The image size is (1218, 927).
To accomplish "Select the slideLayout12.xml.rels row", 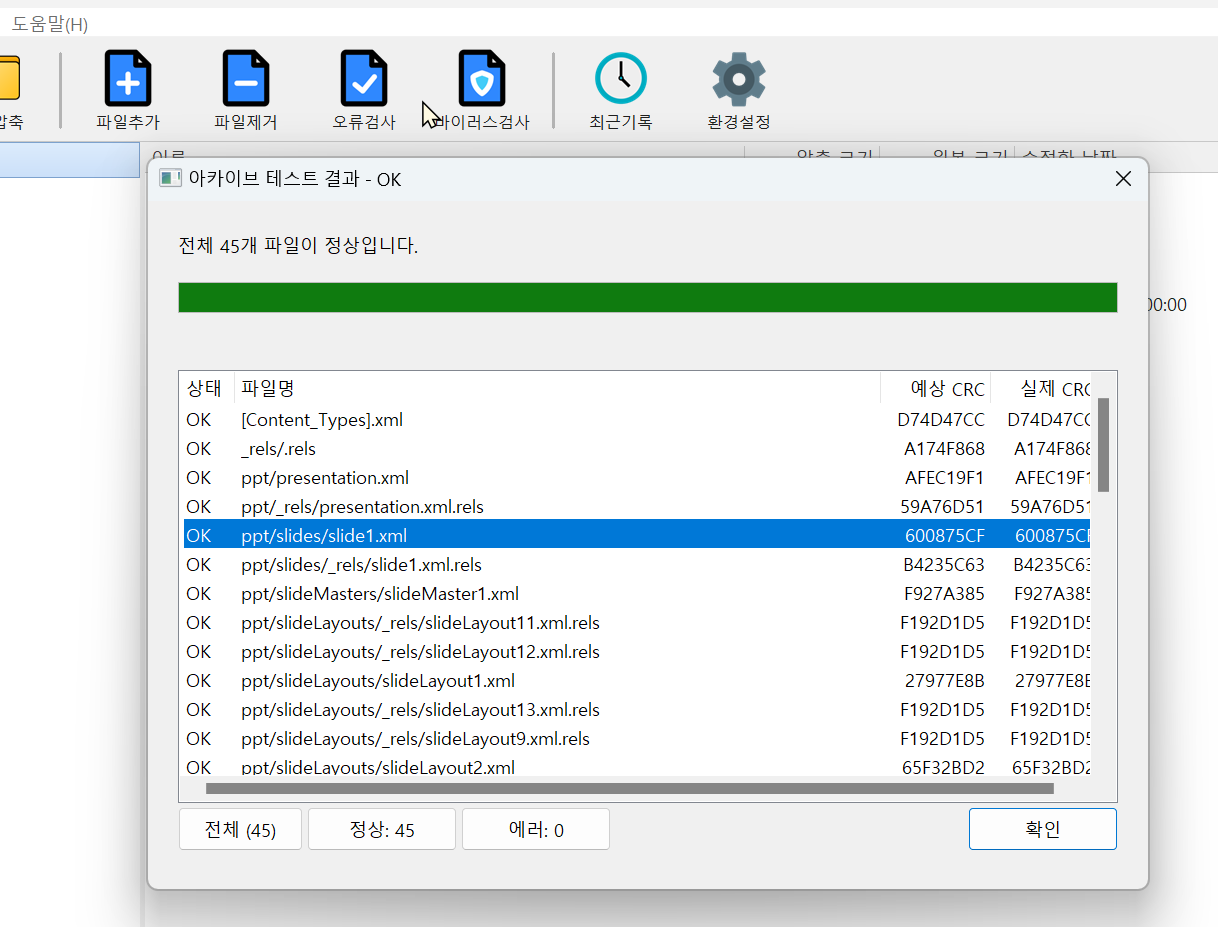I will 637,652.
